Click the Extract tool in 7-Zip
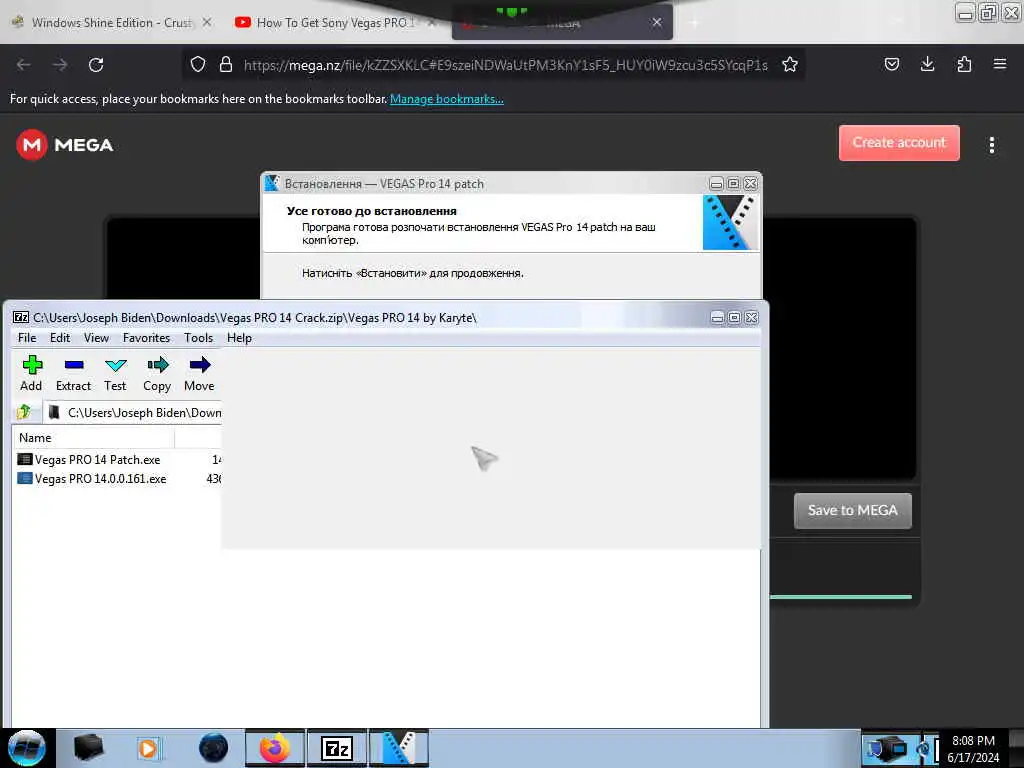 [x=73, y=374]
